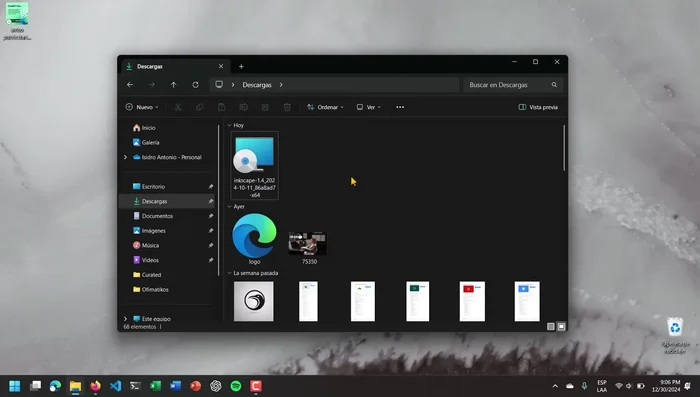Open Microsoft Edge from taskbar
This screenshot has width=700, height=397.
click(55, 386)
